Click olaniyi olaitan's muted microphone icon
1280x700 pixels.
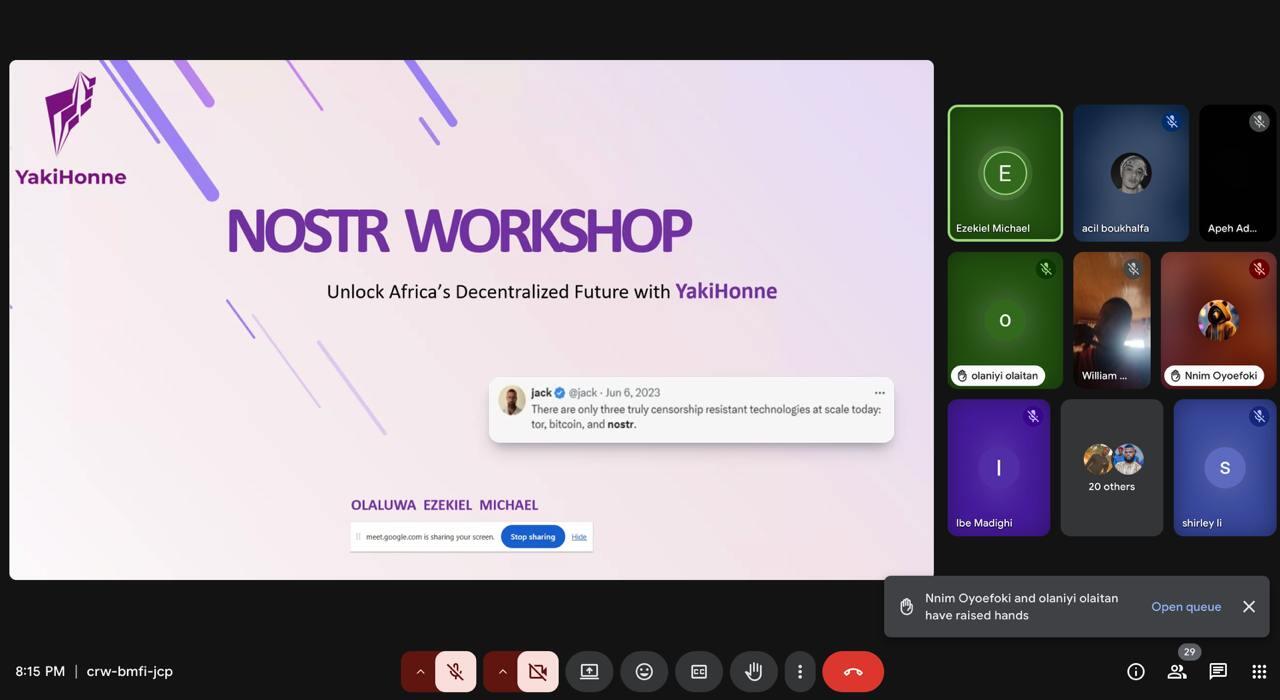(1045, 269)
